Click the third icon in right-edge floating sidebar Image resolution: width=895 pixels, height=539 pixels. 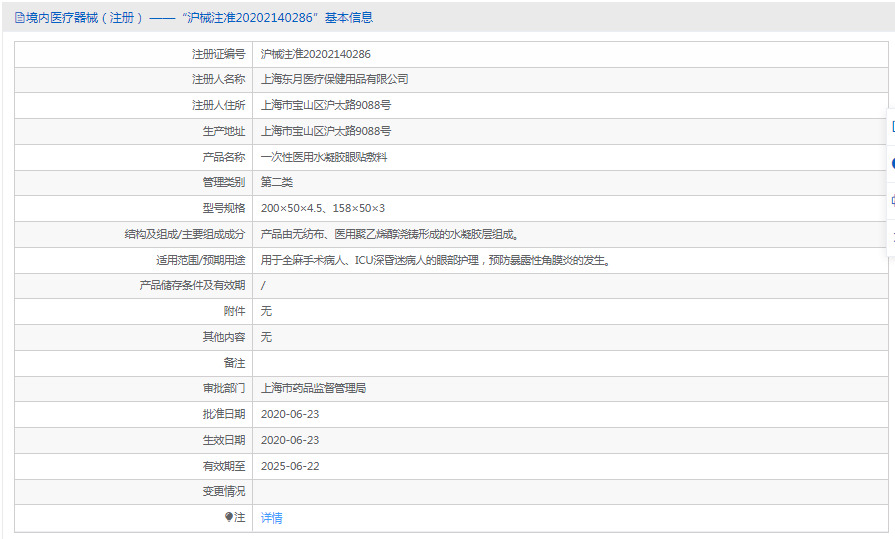[x=892, y=200]
